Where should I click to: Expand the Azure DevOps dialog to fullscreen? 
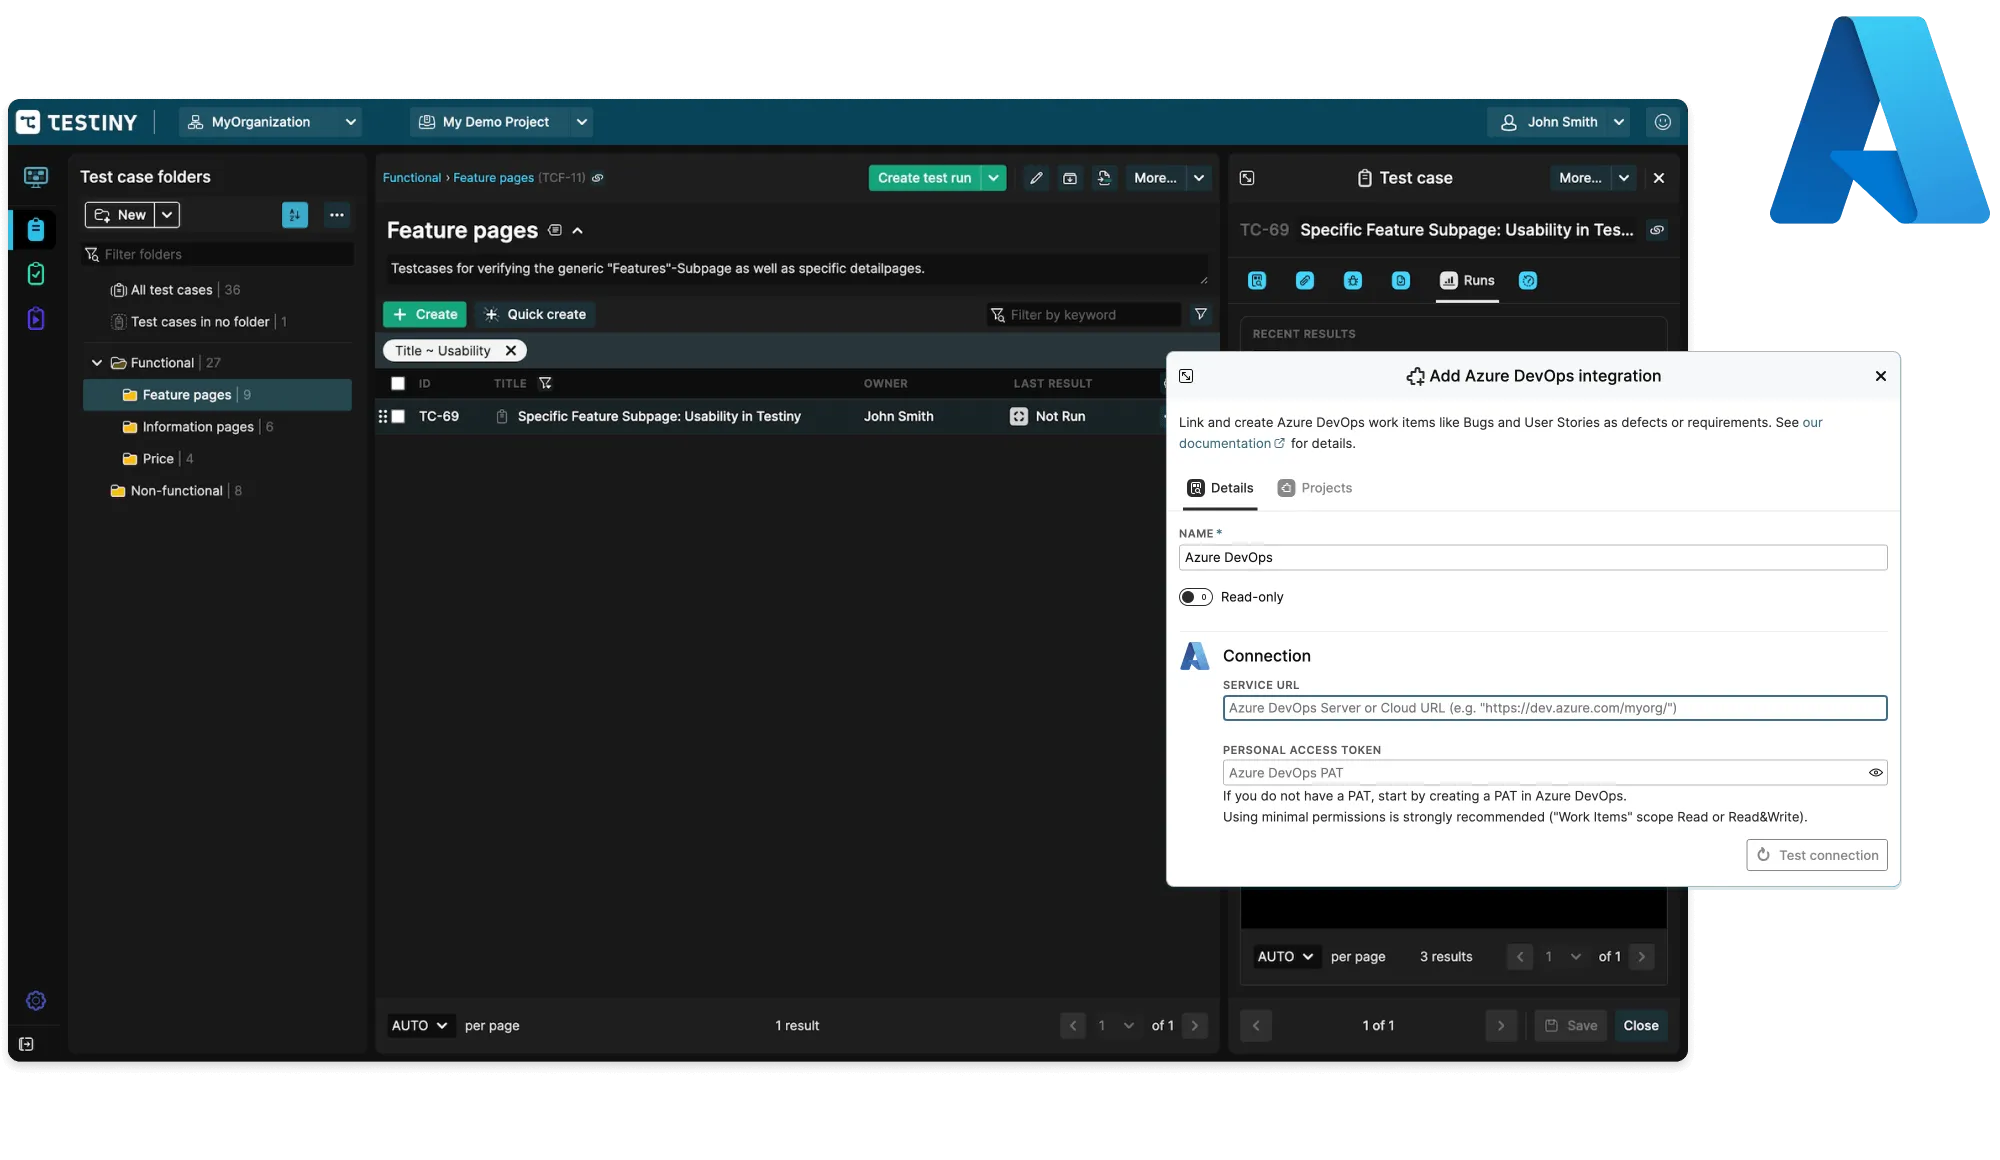pyautogui.click(x=1186, y=376)
